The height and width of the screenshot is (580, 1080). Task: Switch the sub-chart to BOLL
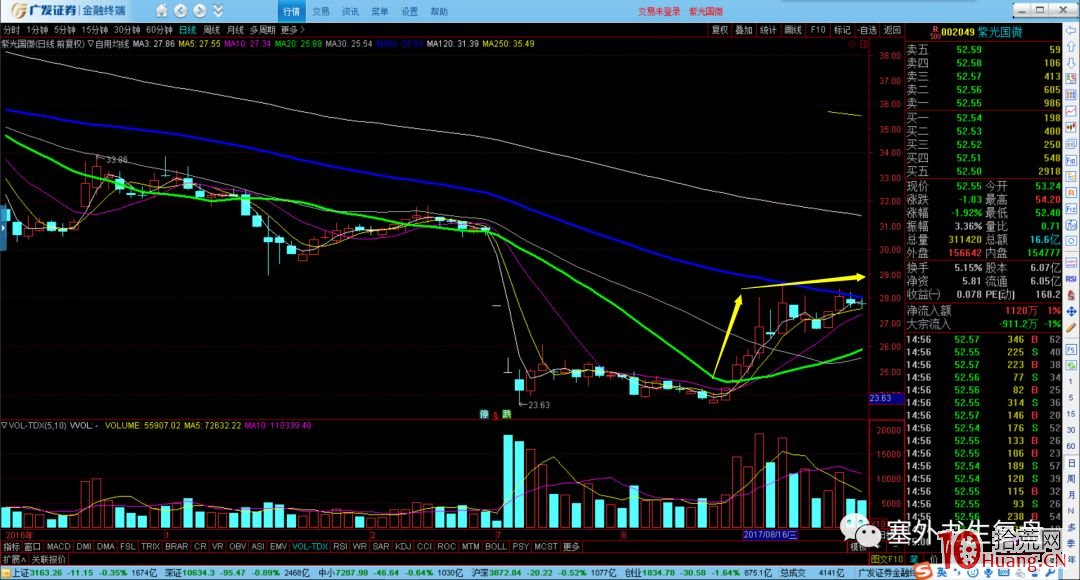[496, 546]
